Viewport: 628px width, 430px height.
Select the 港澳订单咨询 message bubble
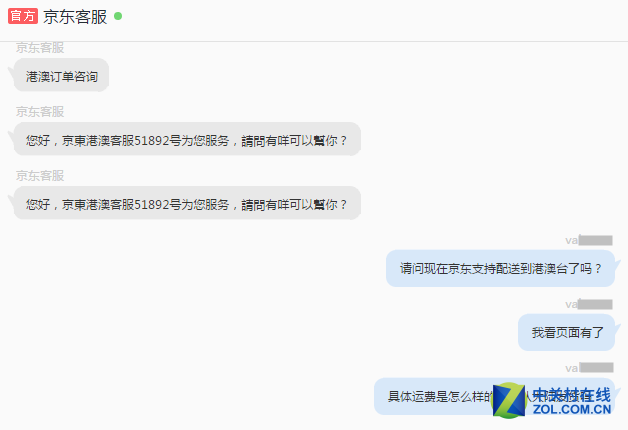click(x=61, y=75)
